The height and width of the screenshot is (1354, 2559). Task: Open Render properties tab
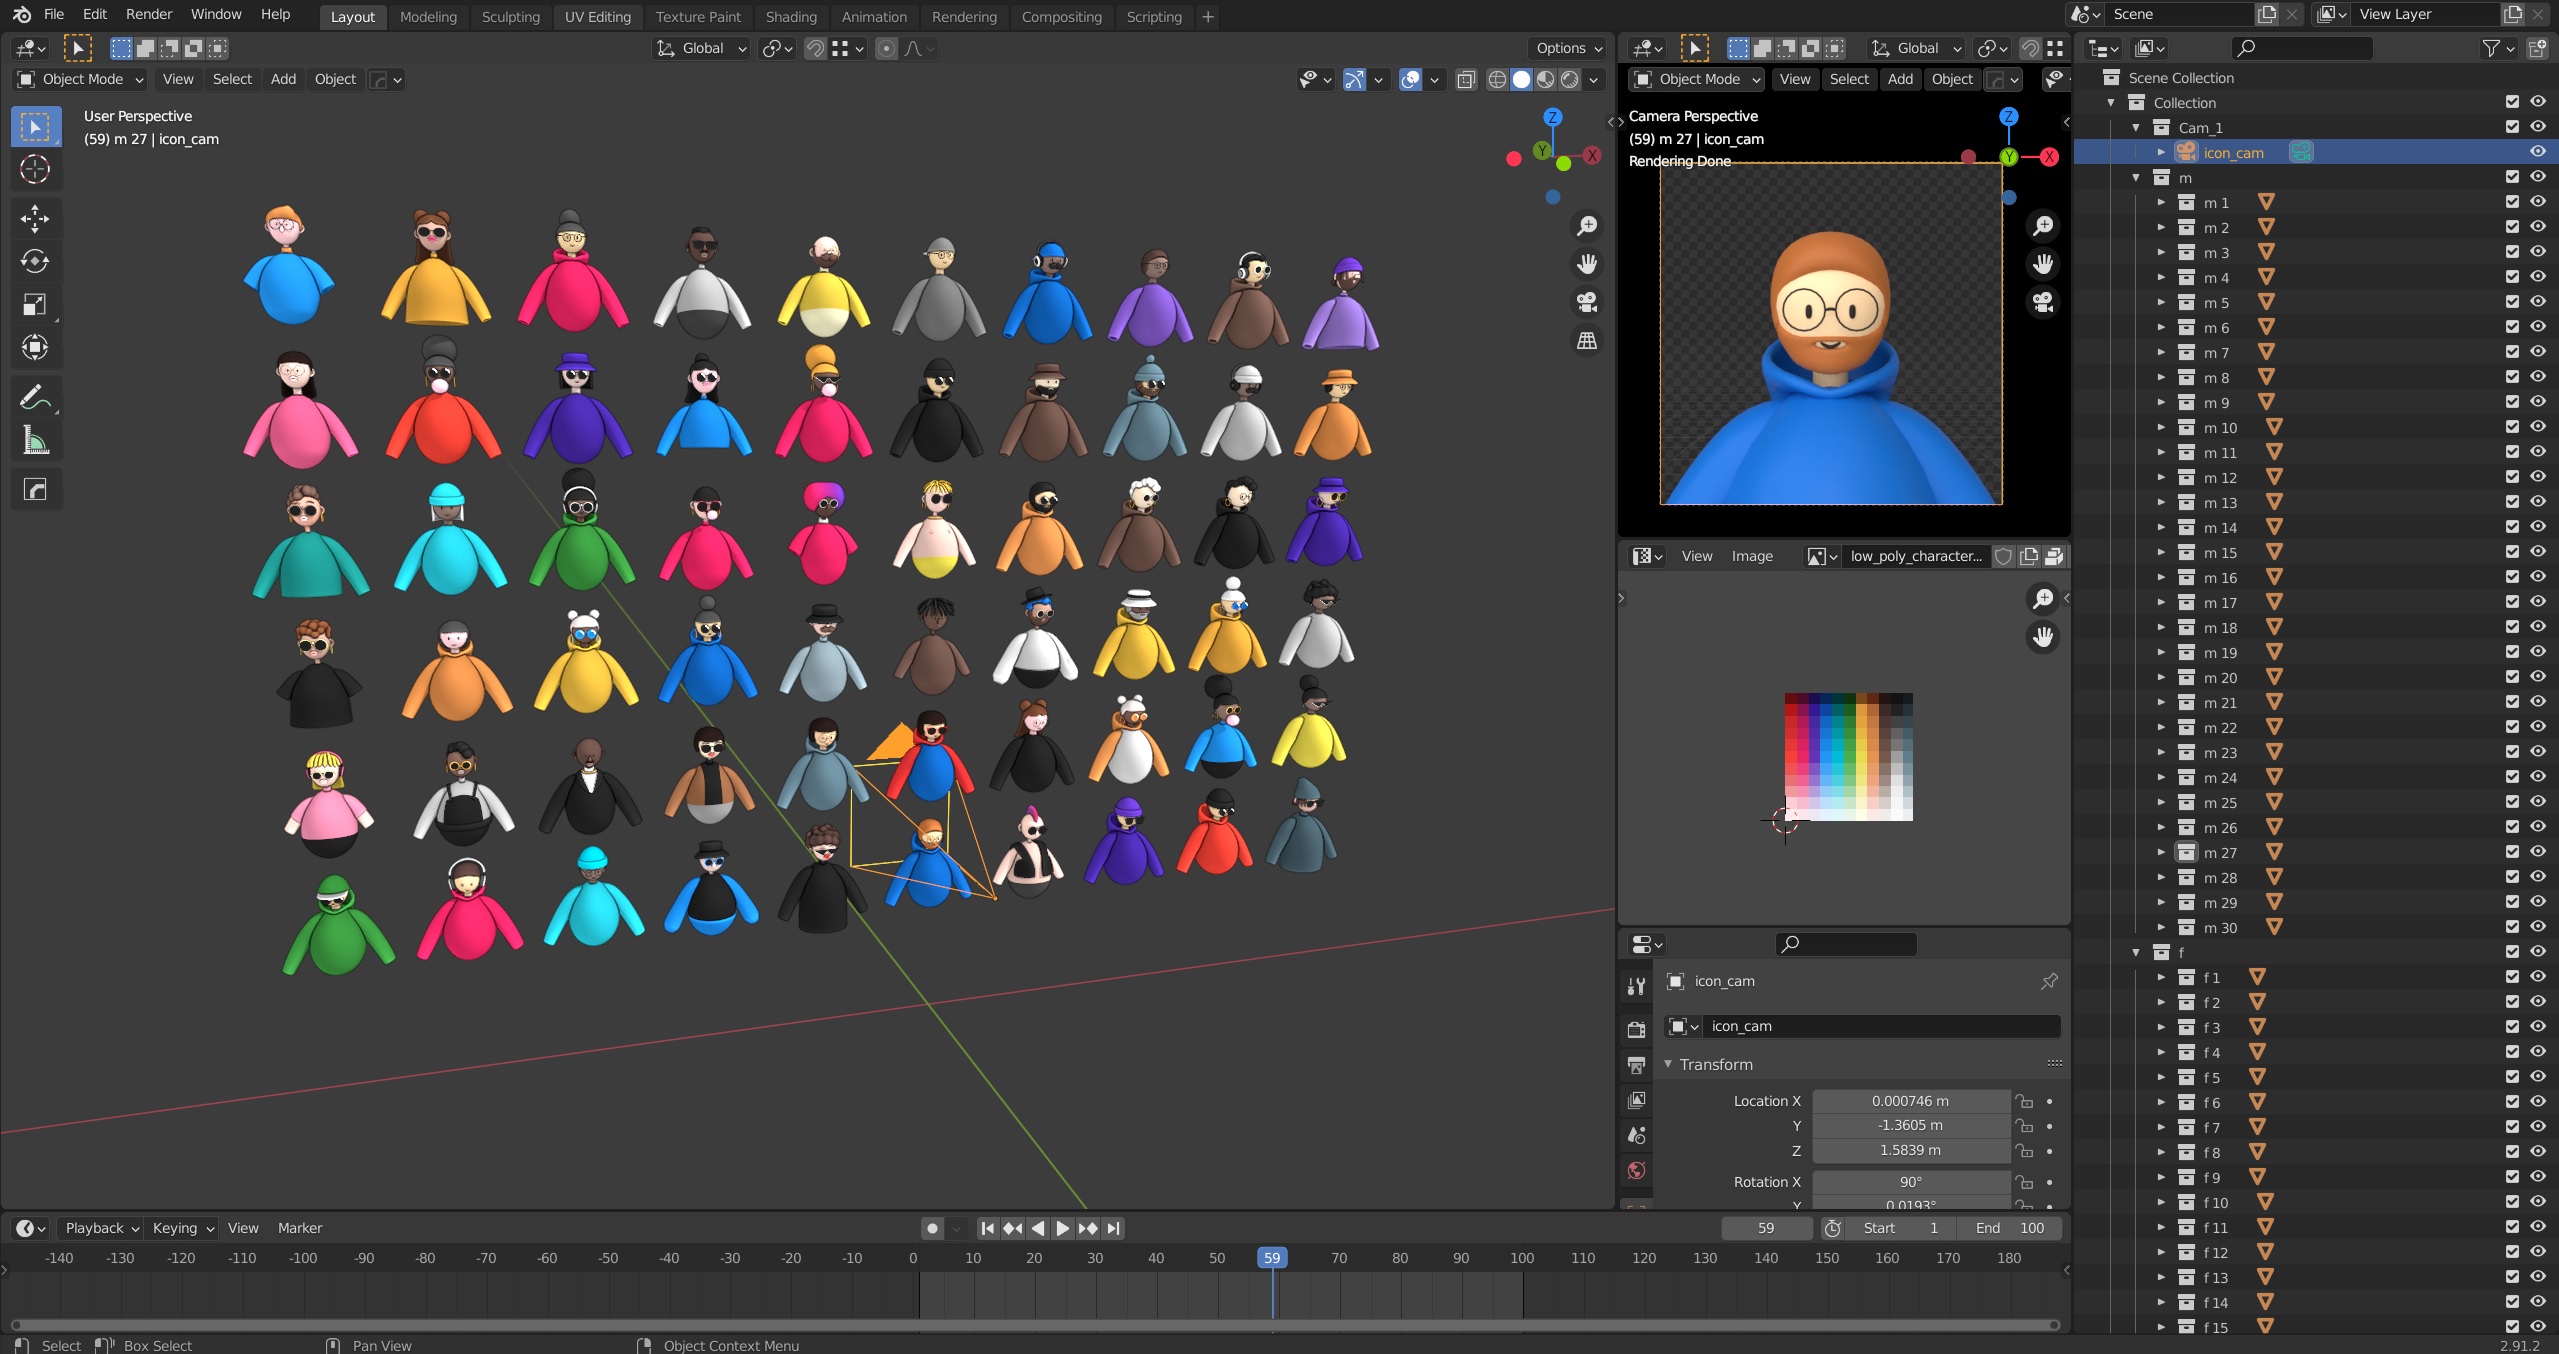coord(1637,1029)
